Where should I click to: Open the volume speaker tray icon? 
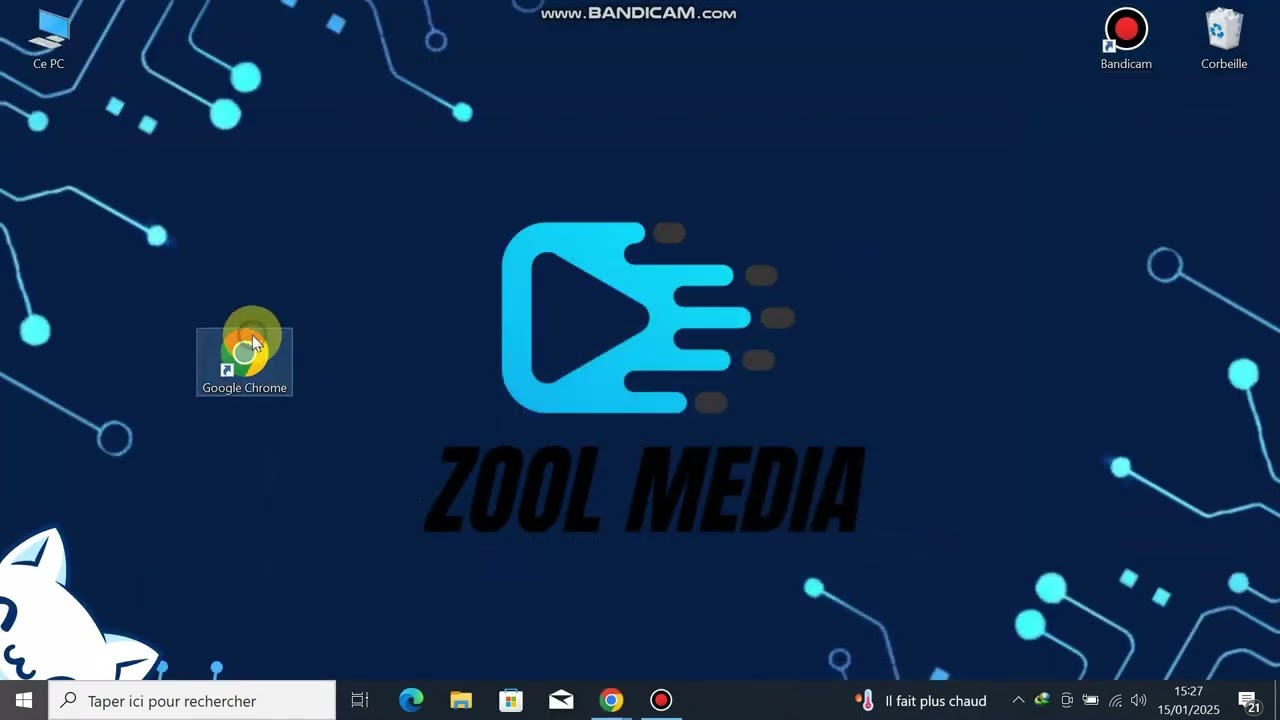(1138, 700)
